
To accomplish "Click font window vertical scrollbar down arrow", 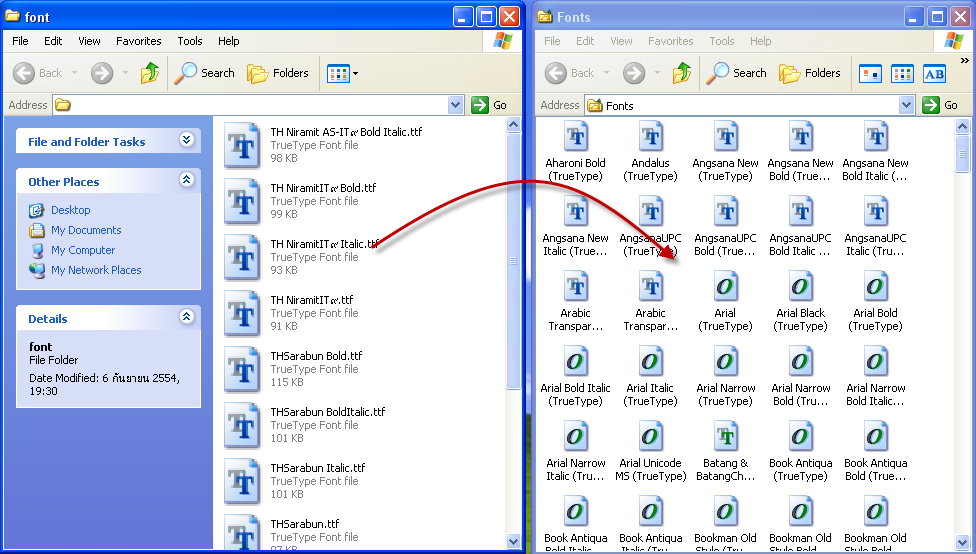I will click(514, 541).
